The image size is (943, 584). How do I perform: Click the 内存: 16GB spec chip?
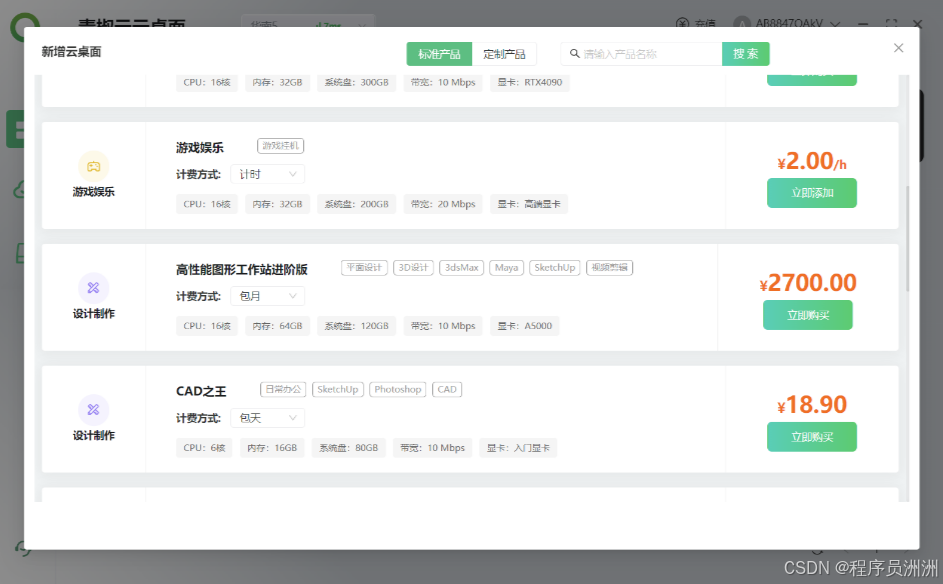pyautogui.click(x=272, y=448)
